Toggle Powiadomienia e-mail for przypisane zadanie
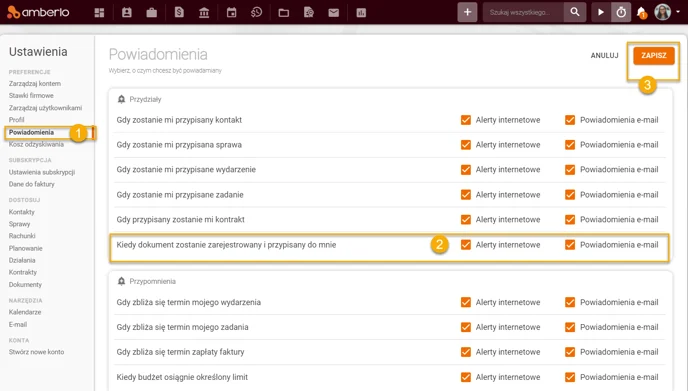This screenshot has width=688, height=391. (x=570, y=194)
